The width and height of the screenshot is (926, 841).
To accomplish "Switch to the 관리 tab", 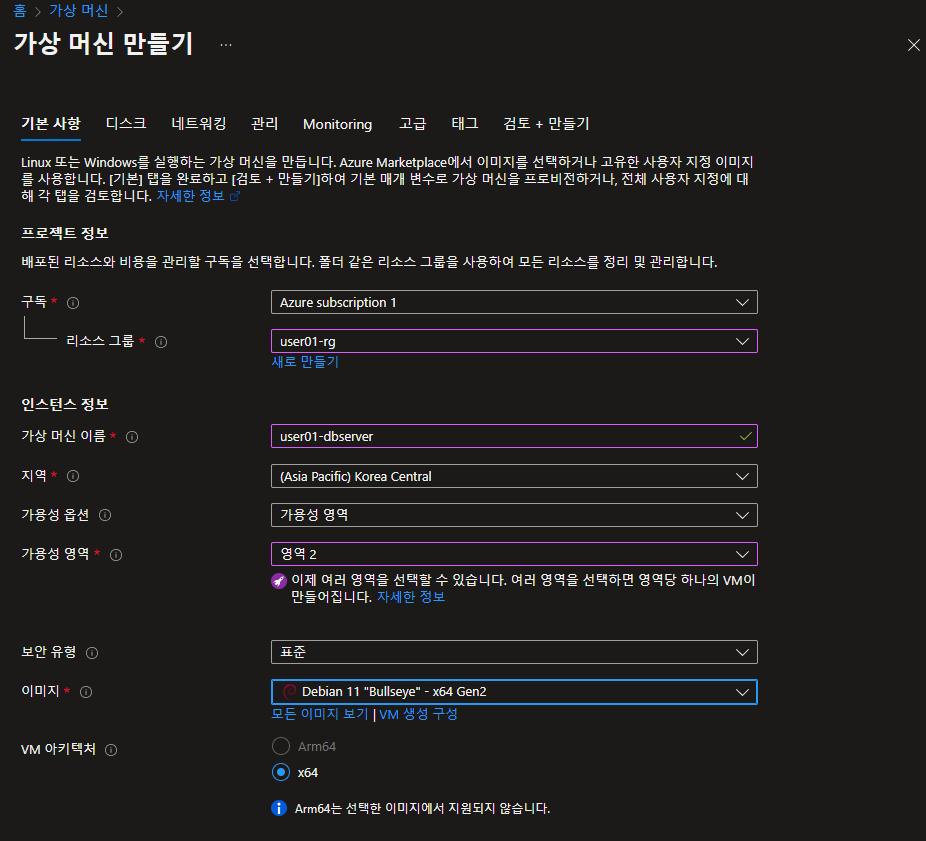I will click(265, 124).
